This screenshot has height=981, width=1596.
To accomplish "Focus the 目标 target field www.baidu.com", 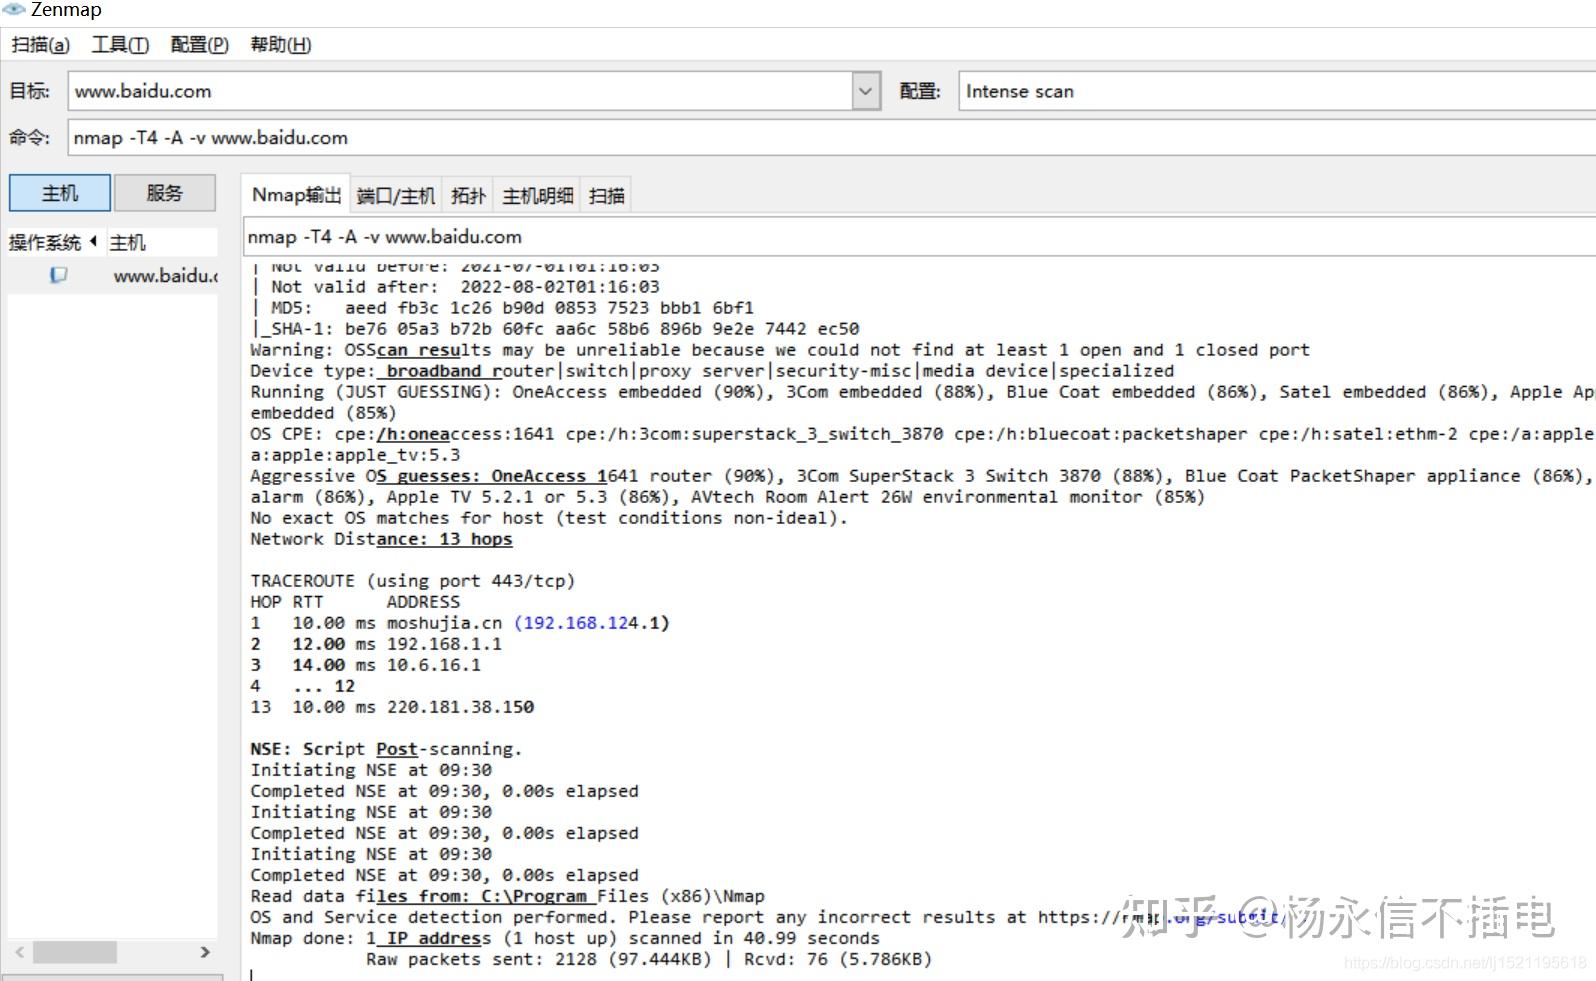I will (x=460, y=91).
